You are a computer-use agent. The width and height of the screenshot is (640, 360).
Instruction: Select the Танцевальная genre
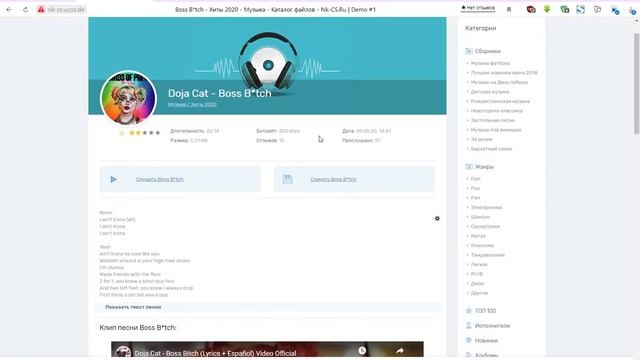(488, 255)
